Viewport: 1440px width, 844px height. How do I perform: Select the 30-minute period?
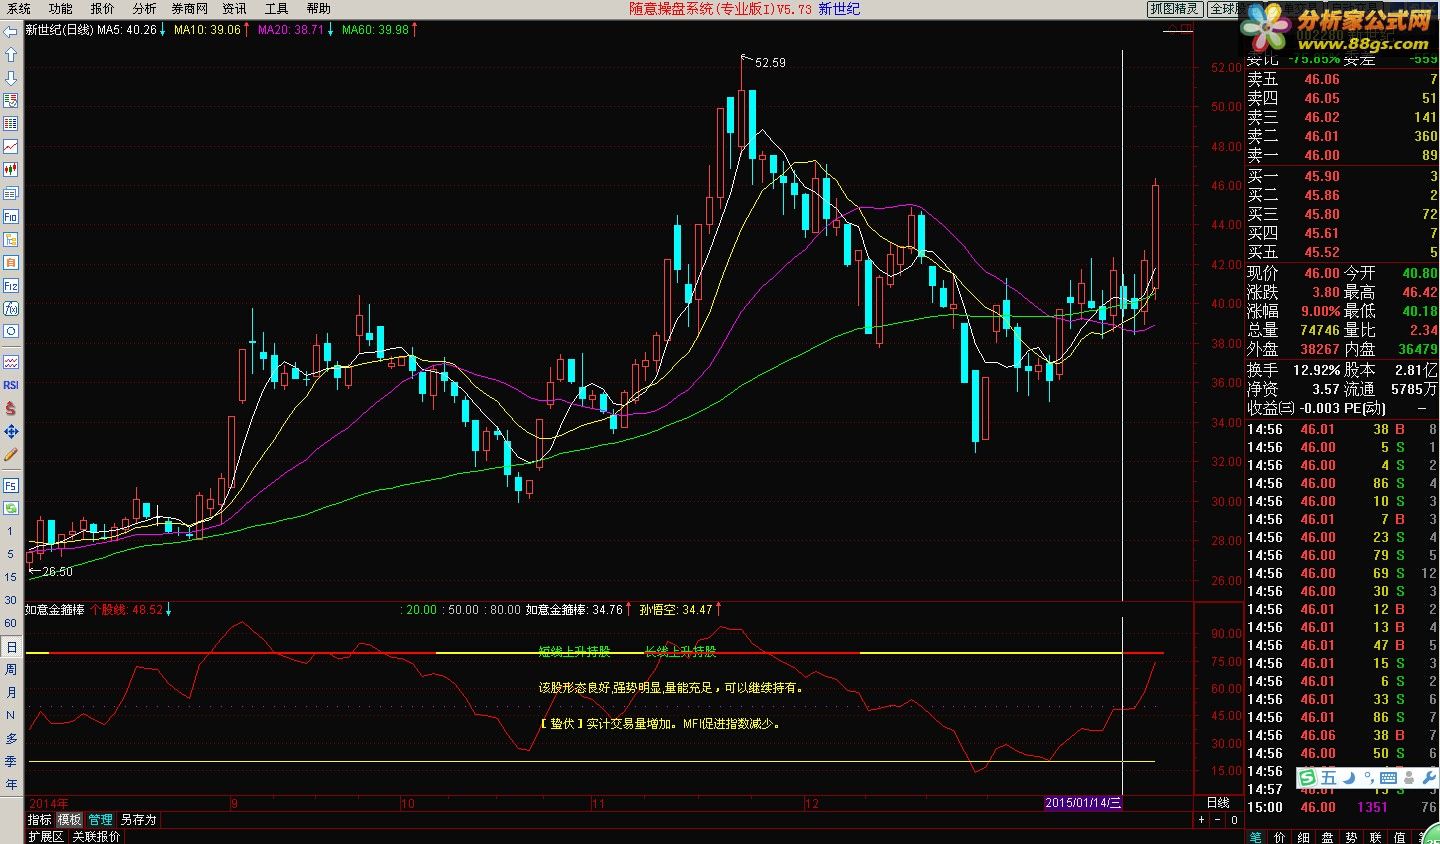[11, 600]
